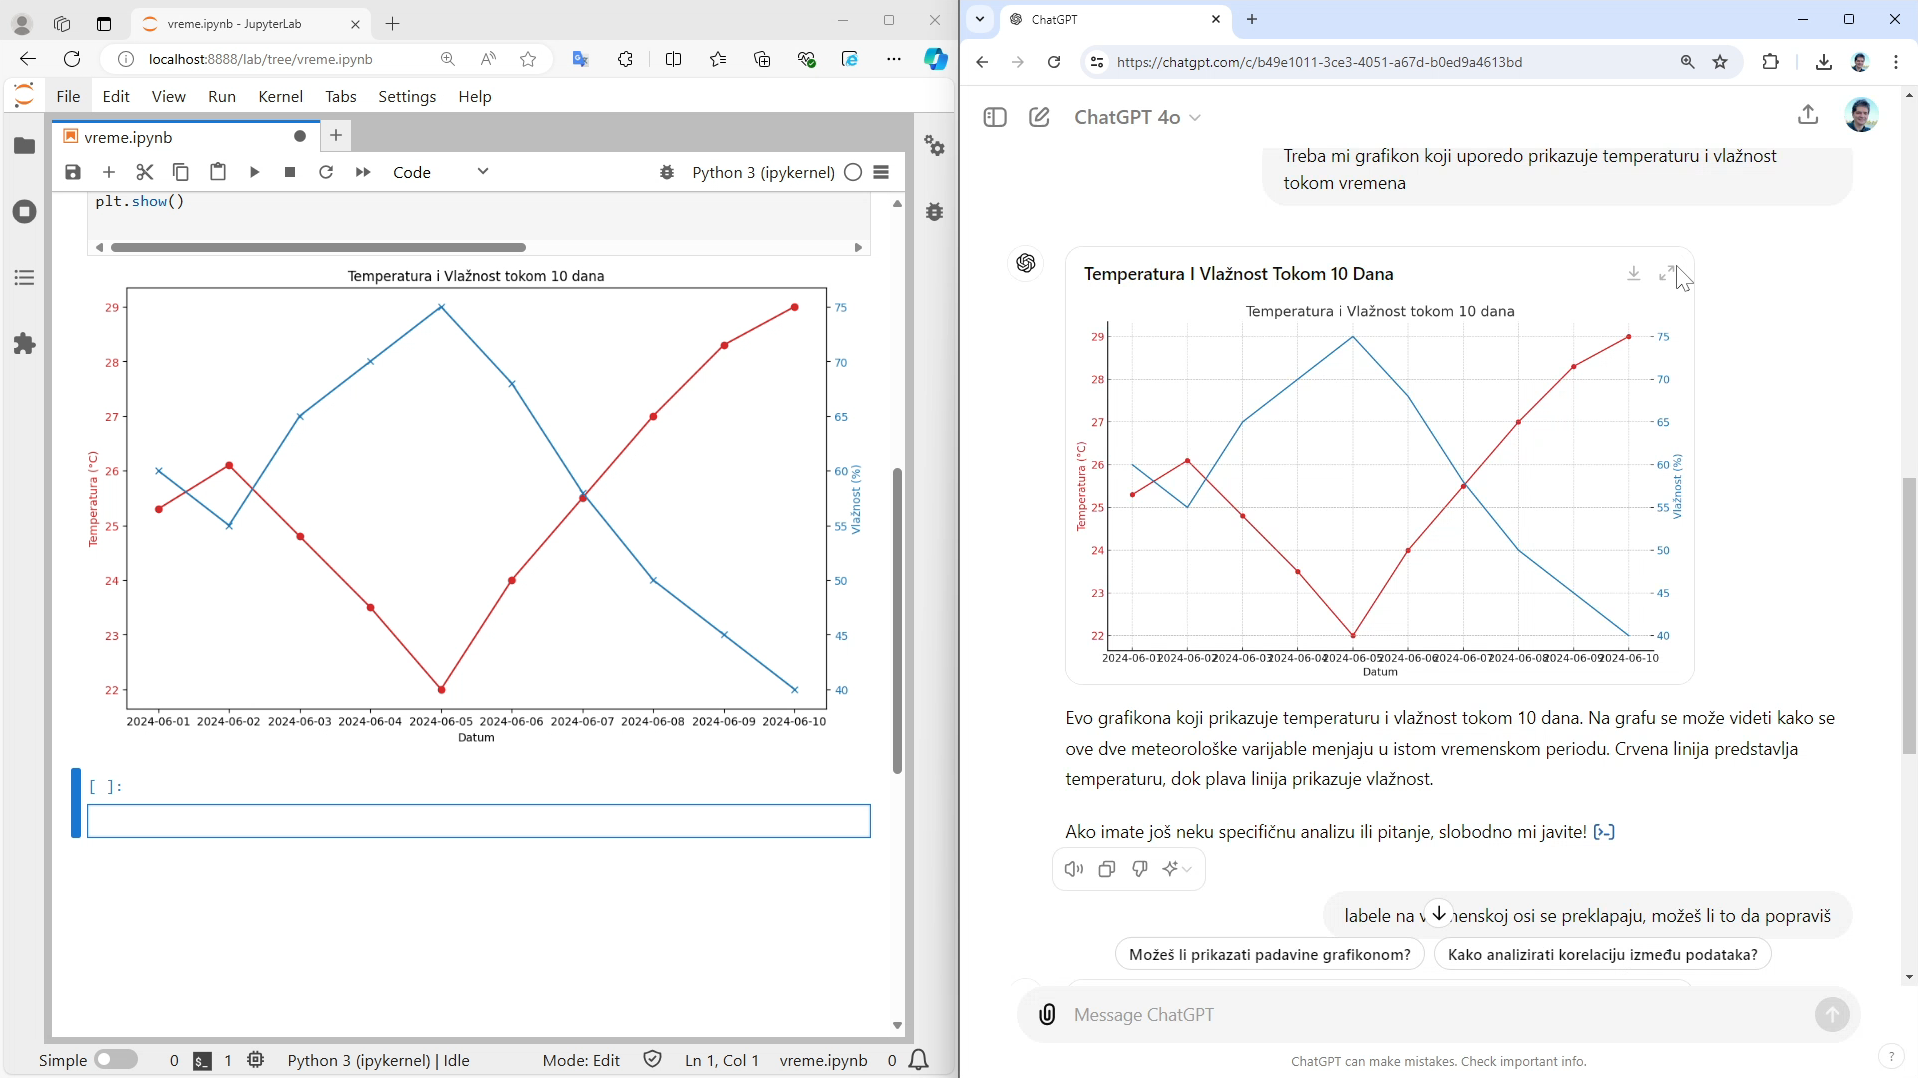
Task: Open the Kernel menu
Action: click(x=280, y=96)
